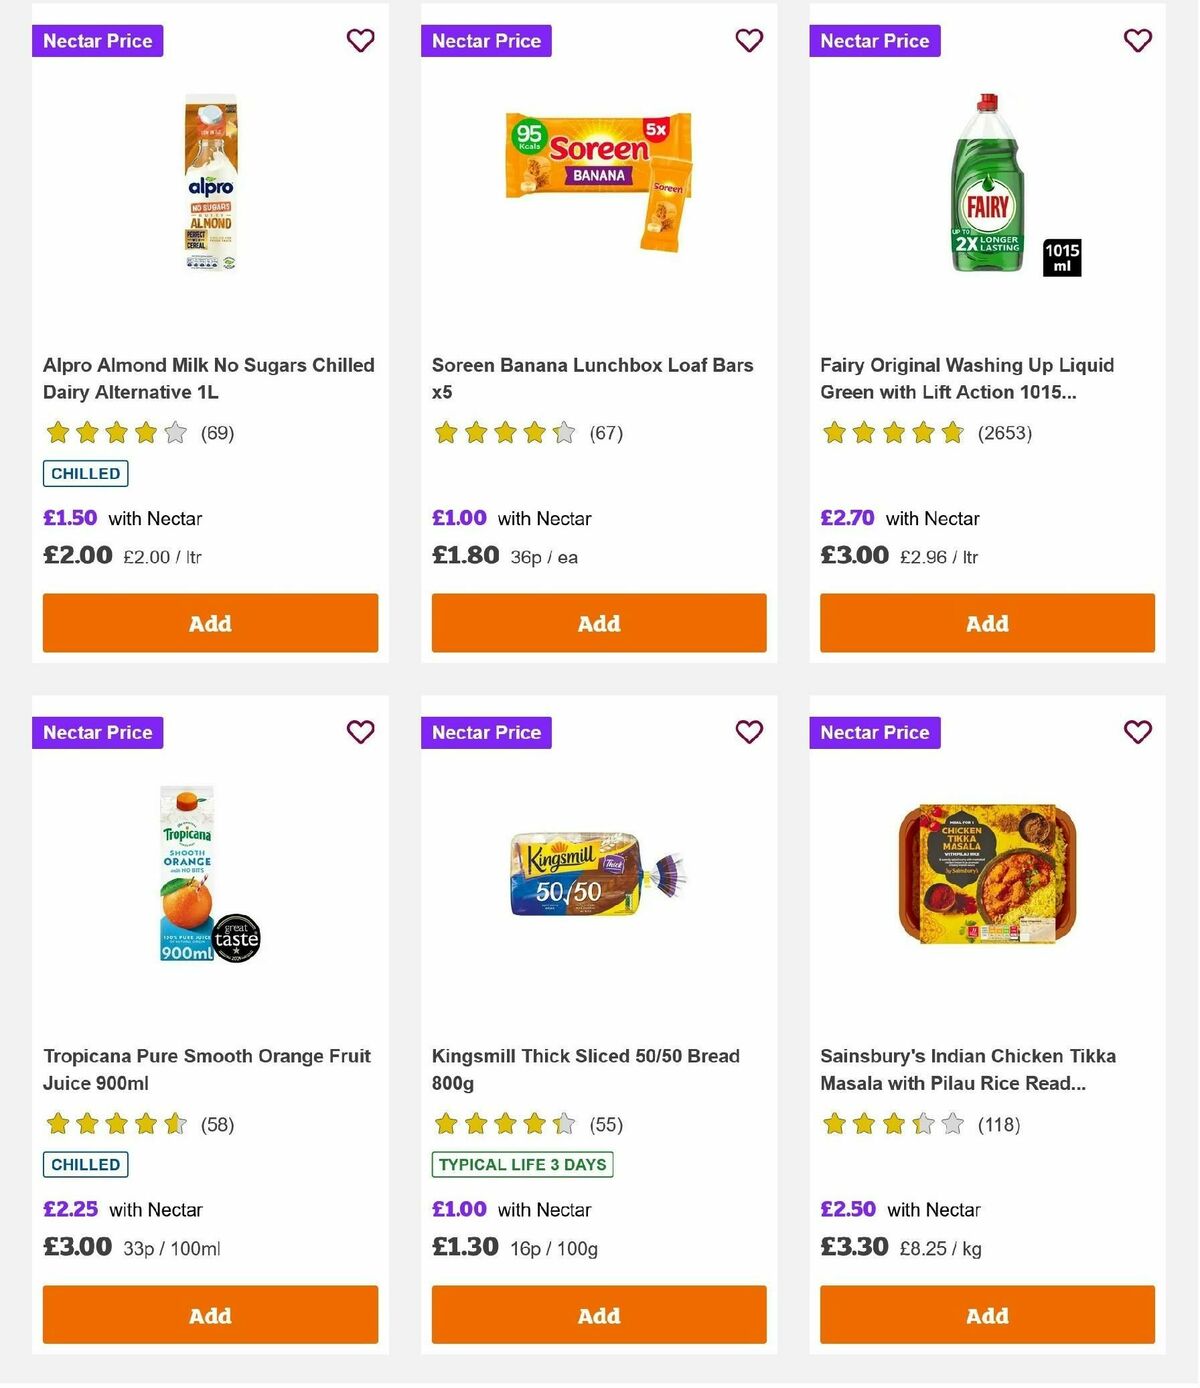The width and height of the screenshot is (1200, 1388).
Task: Click the Nectar Price badge on Fairy liquid
Action: (875, 41)
